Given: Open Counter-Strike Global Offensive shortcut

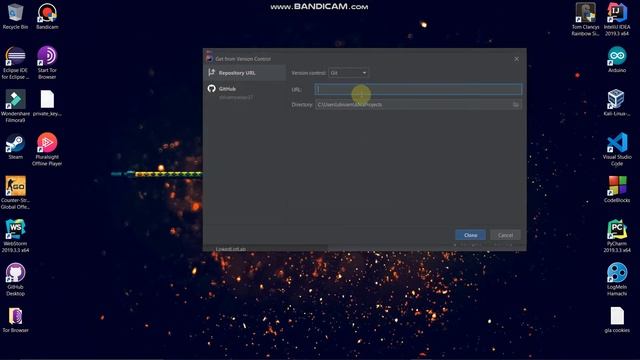Looking at the screenshot, I should (16, 193).
